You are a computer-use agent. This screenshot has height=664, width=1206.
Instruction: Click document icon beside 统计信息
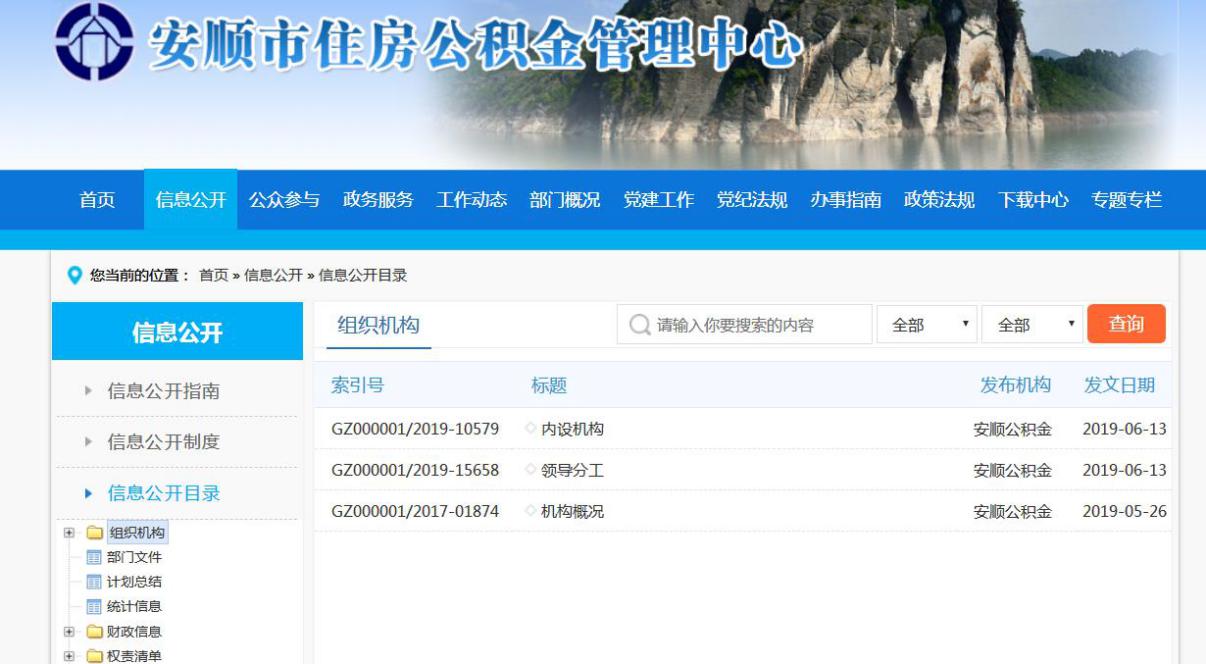point(94,607)
